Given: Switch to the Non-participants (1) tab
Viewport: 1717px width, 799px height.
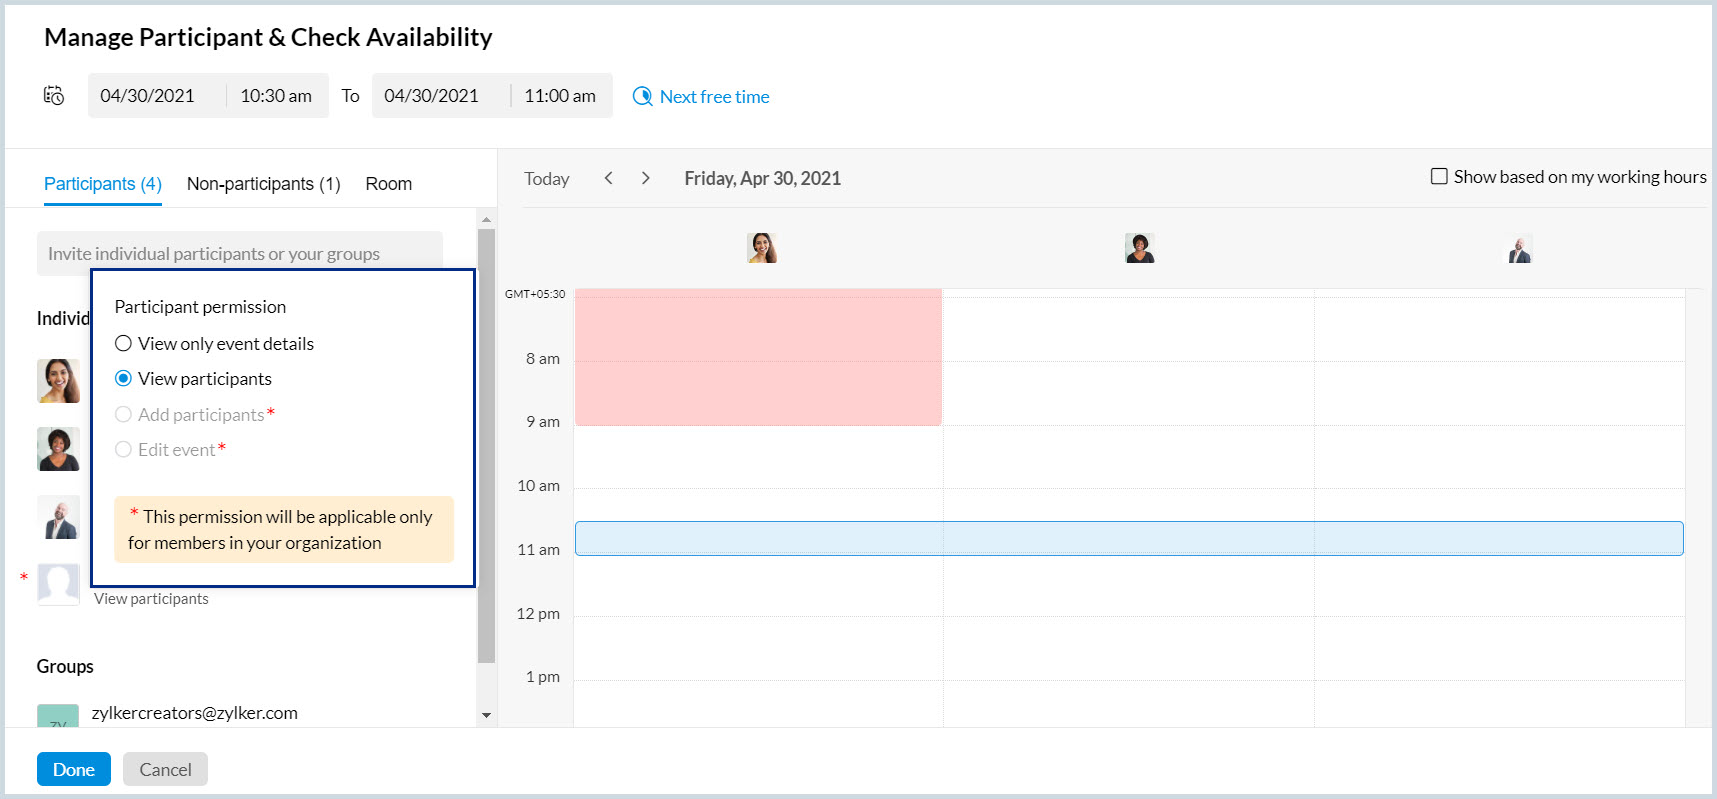Looking at the screenshot, I should [x=263, y=184].
